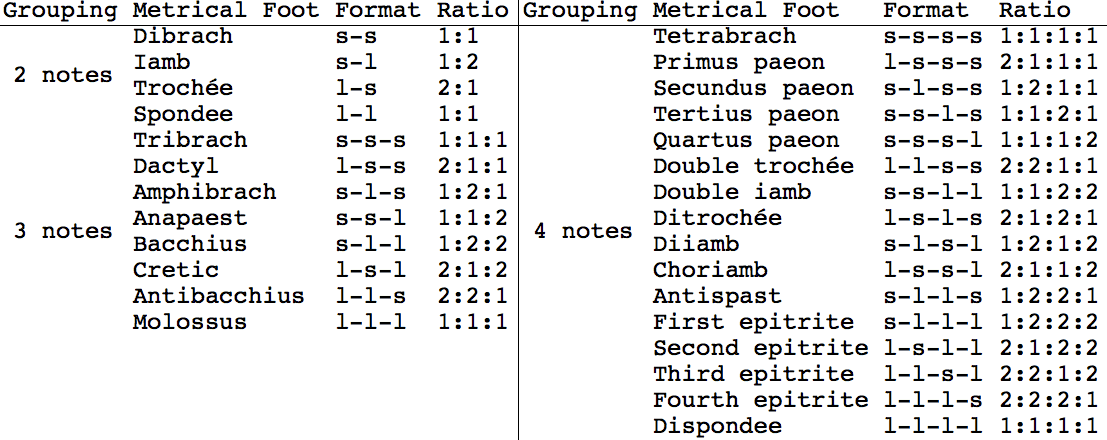Select the Fourth epitrite entry
The height and width of the screenshot is (440, 1107).
[760, 401]
